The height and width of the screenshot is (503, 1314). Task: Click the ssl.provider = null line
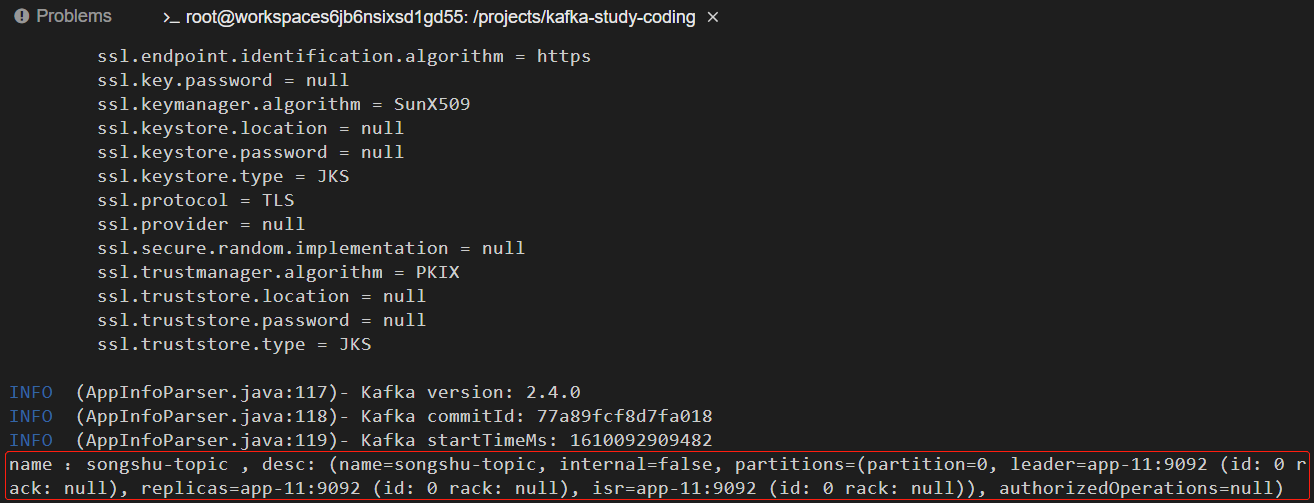click(x=201, y=224)
